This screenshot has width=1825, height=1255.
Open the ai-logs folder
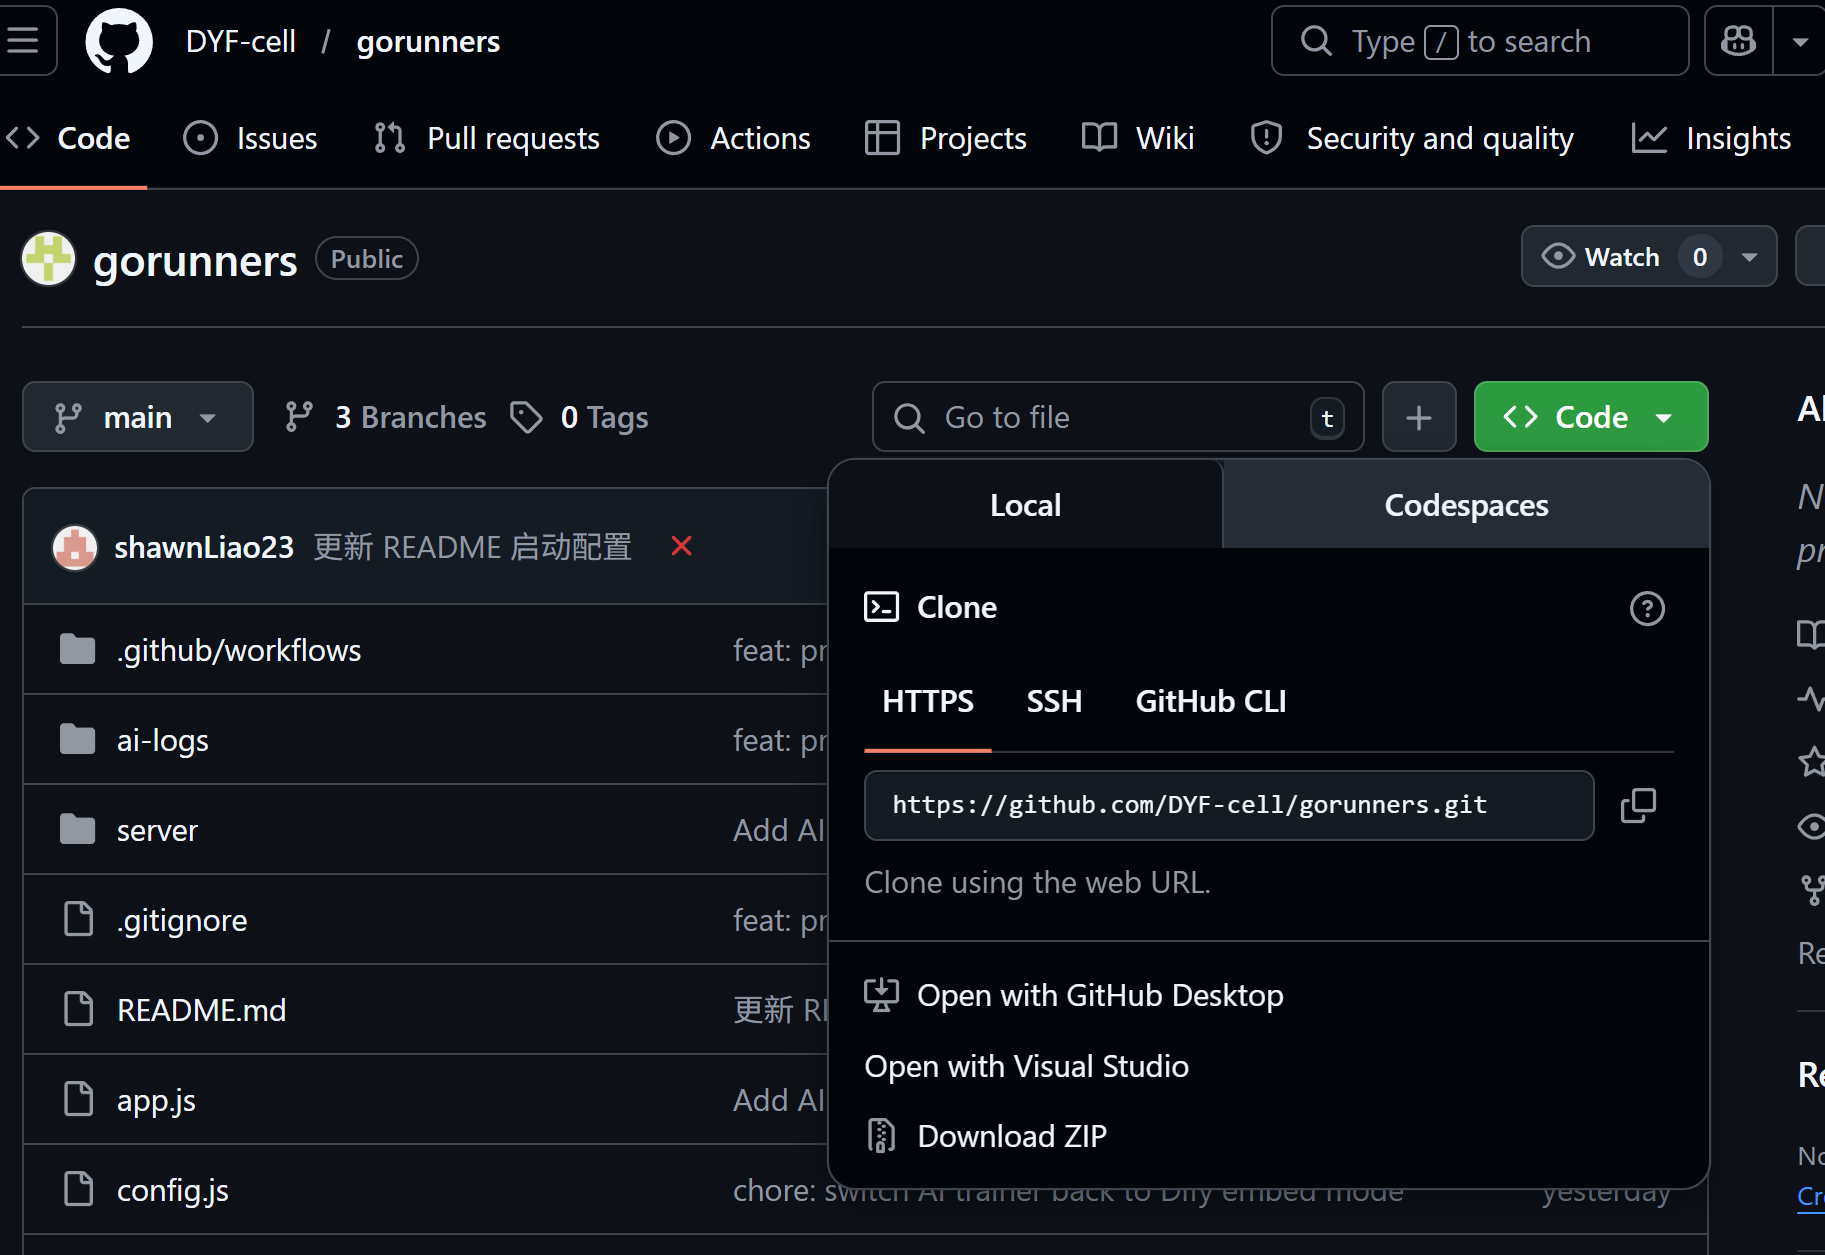coord(163,740)
